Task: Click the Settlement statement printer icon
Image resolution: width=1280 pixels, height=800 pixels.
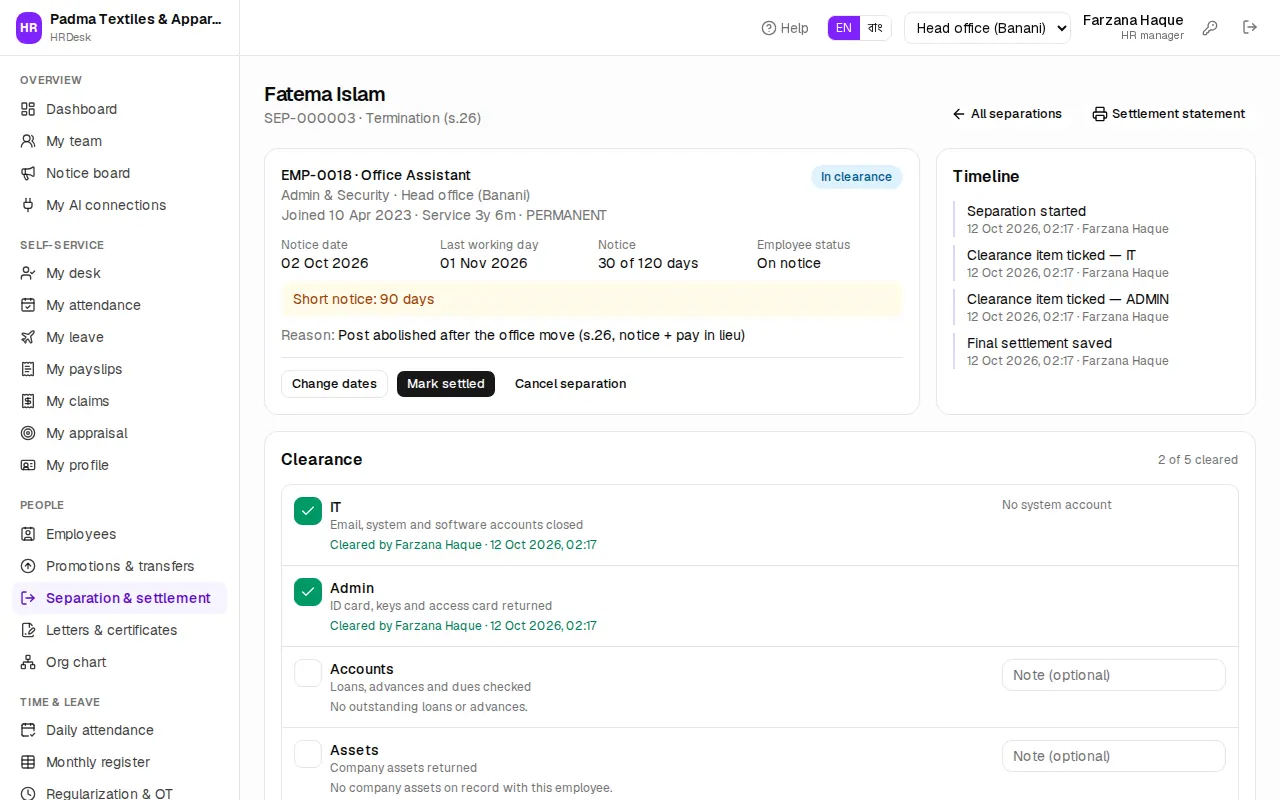Action: tap(1100, 114)
